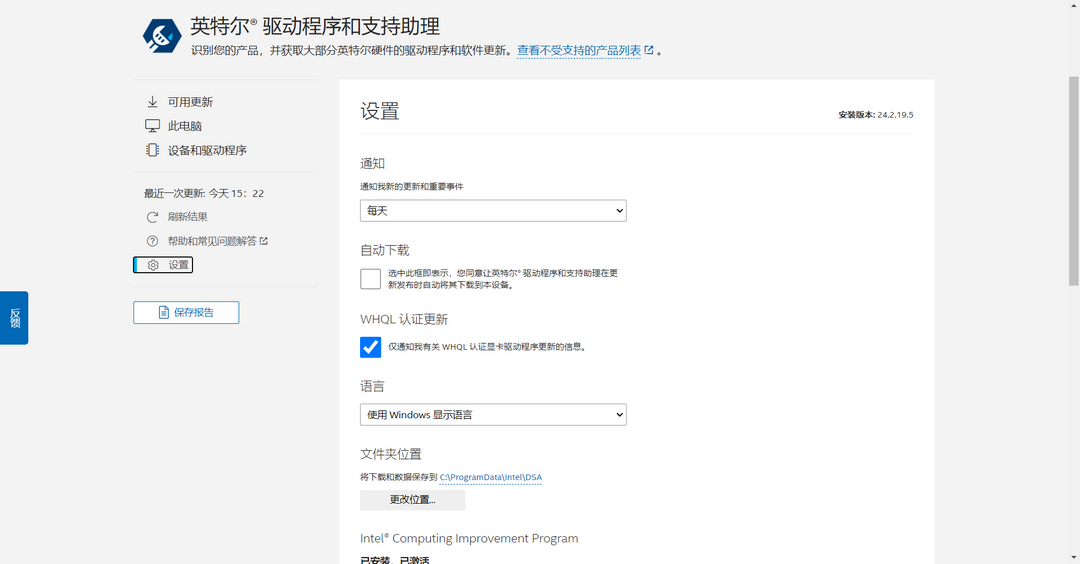Click the 文件夹位置 section heading
This screenshot has width=1080, height=564.
[391, 455]
